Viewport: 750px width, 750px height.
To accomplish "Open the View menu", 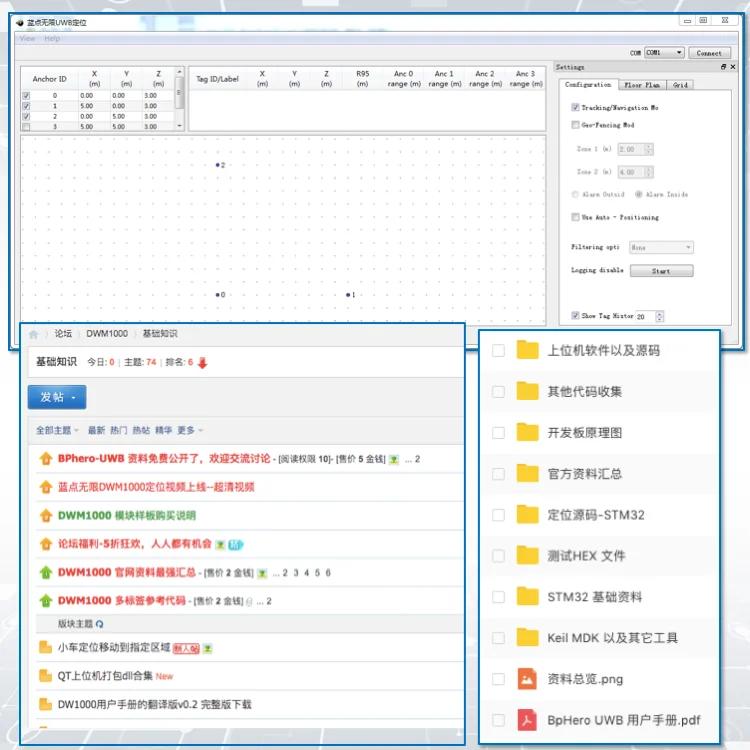I will [x=27, y=38].
